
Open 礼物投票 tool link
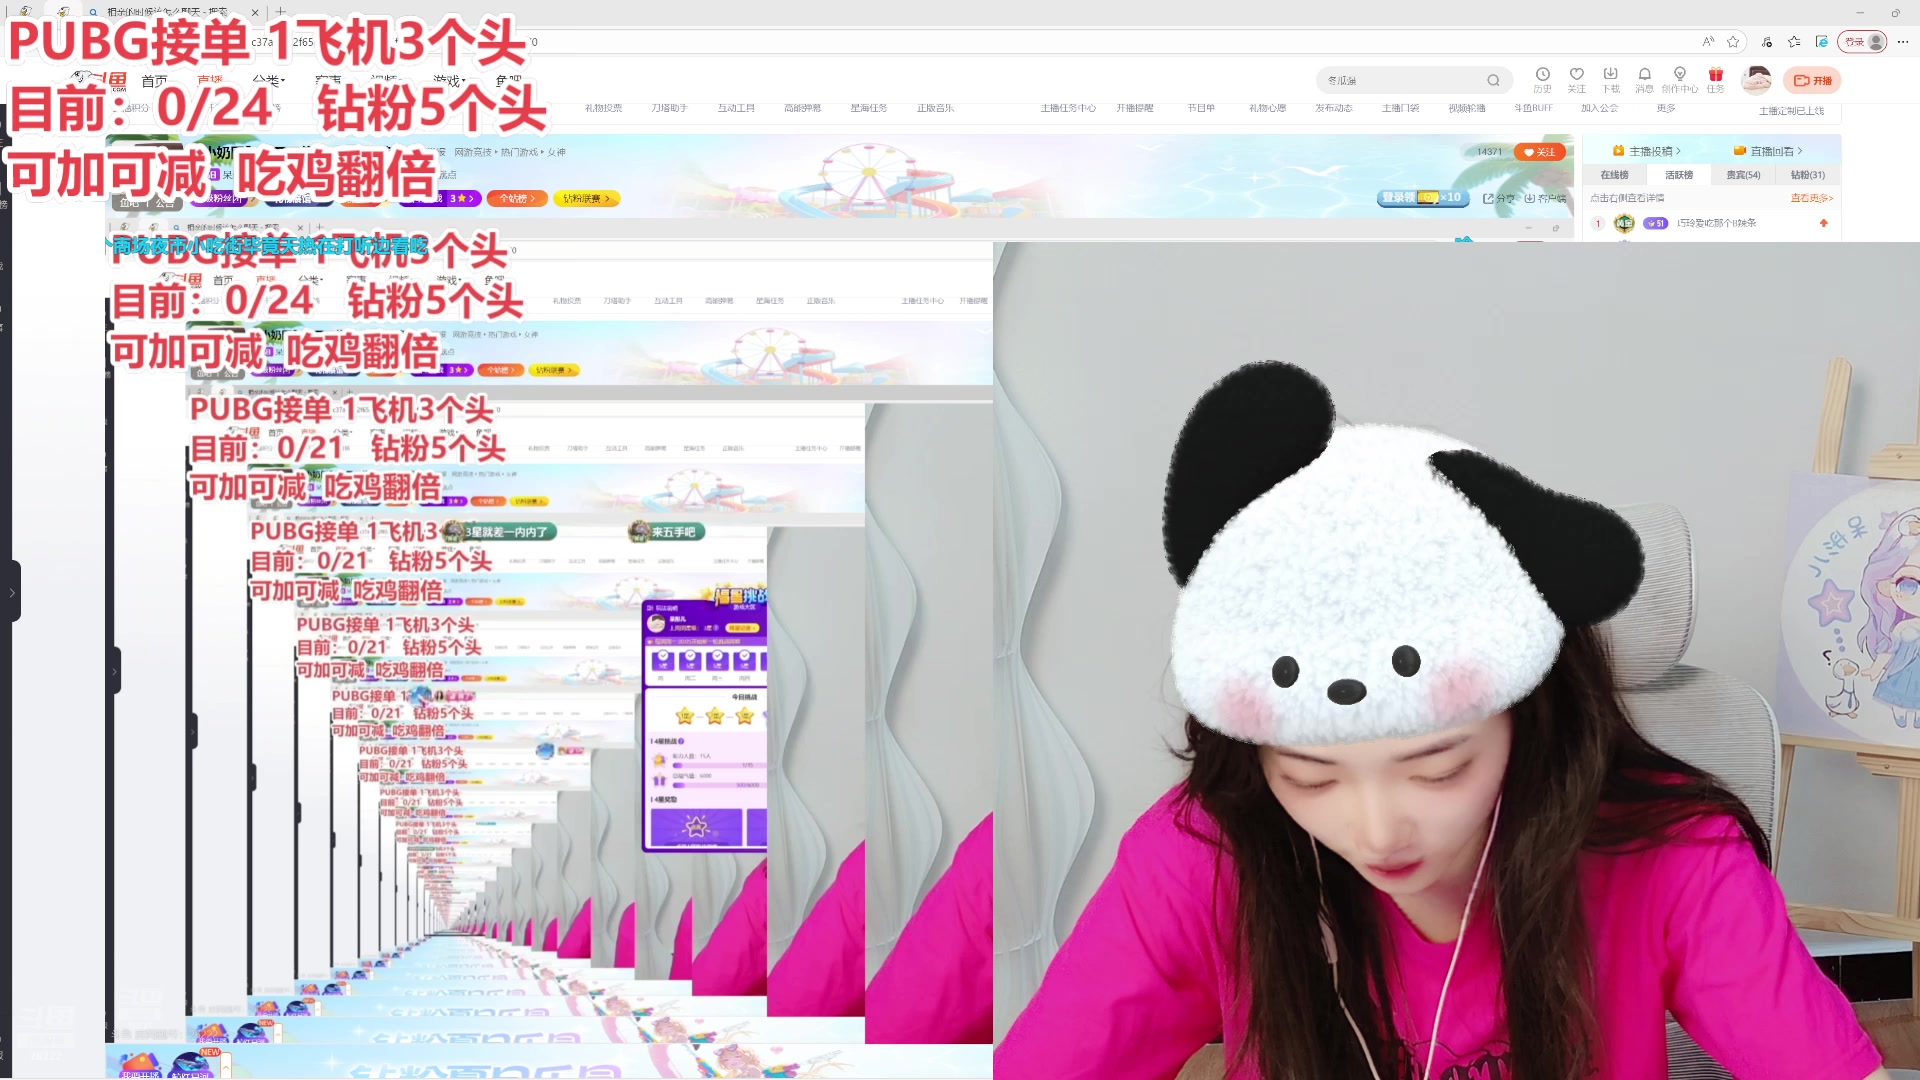pyautogui.click(x=603, y=108)
